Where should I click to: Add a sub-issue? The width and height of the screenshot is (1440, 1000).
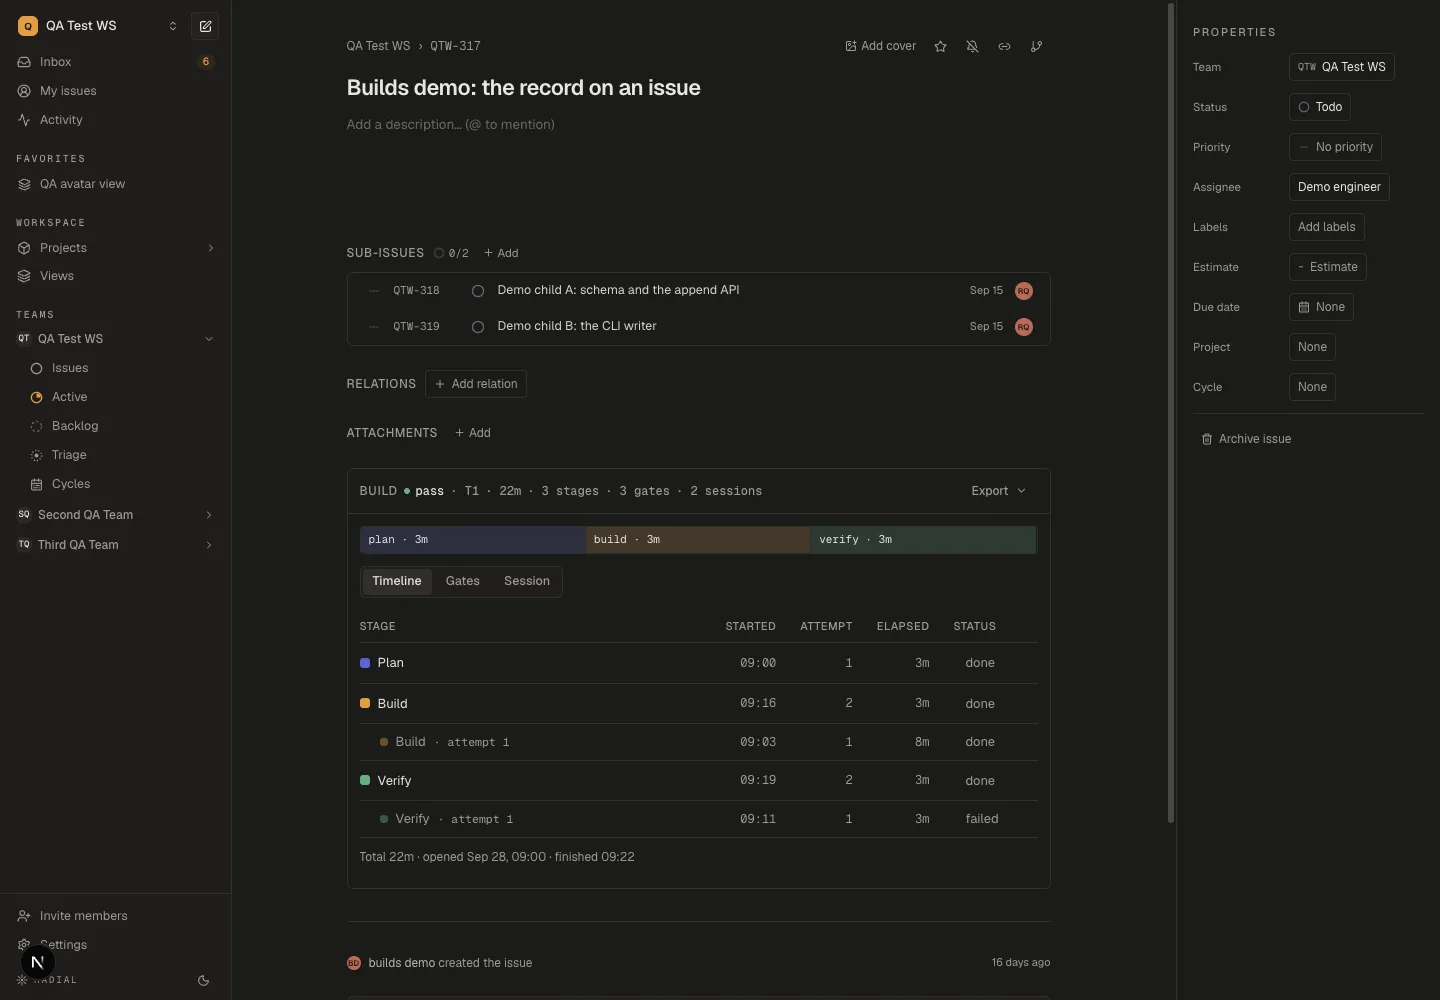pyautogui.click(x=501, y=253)
